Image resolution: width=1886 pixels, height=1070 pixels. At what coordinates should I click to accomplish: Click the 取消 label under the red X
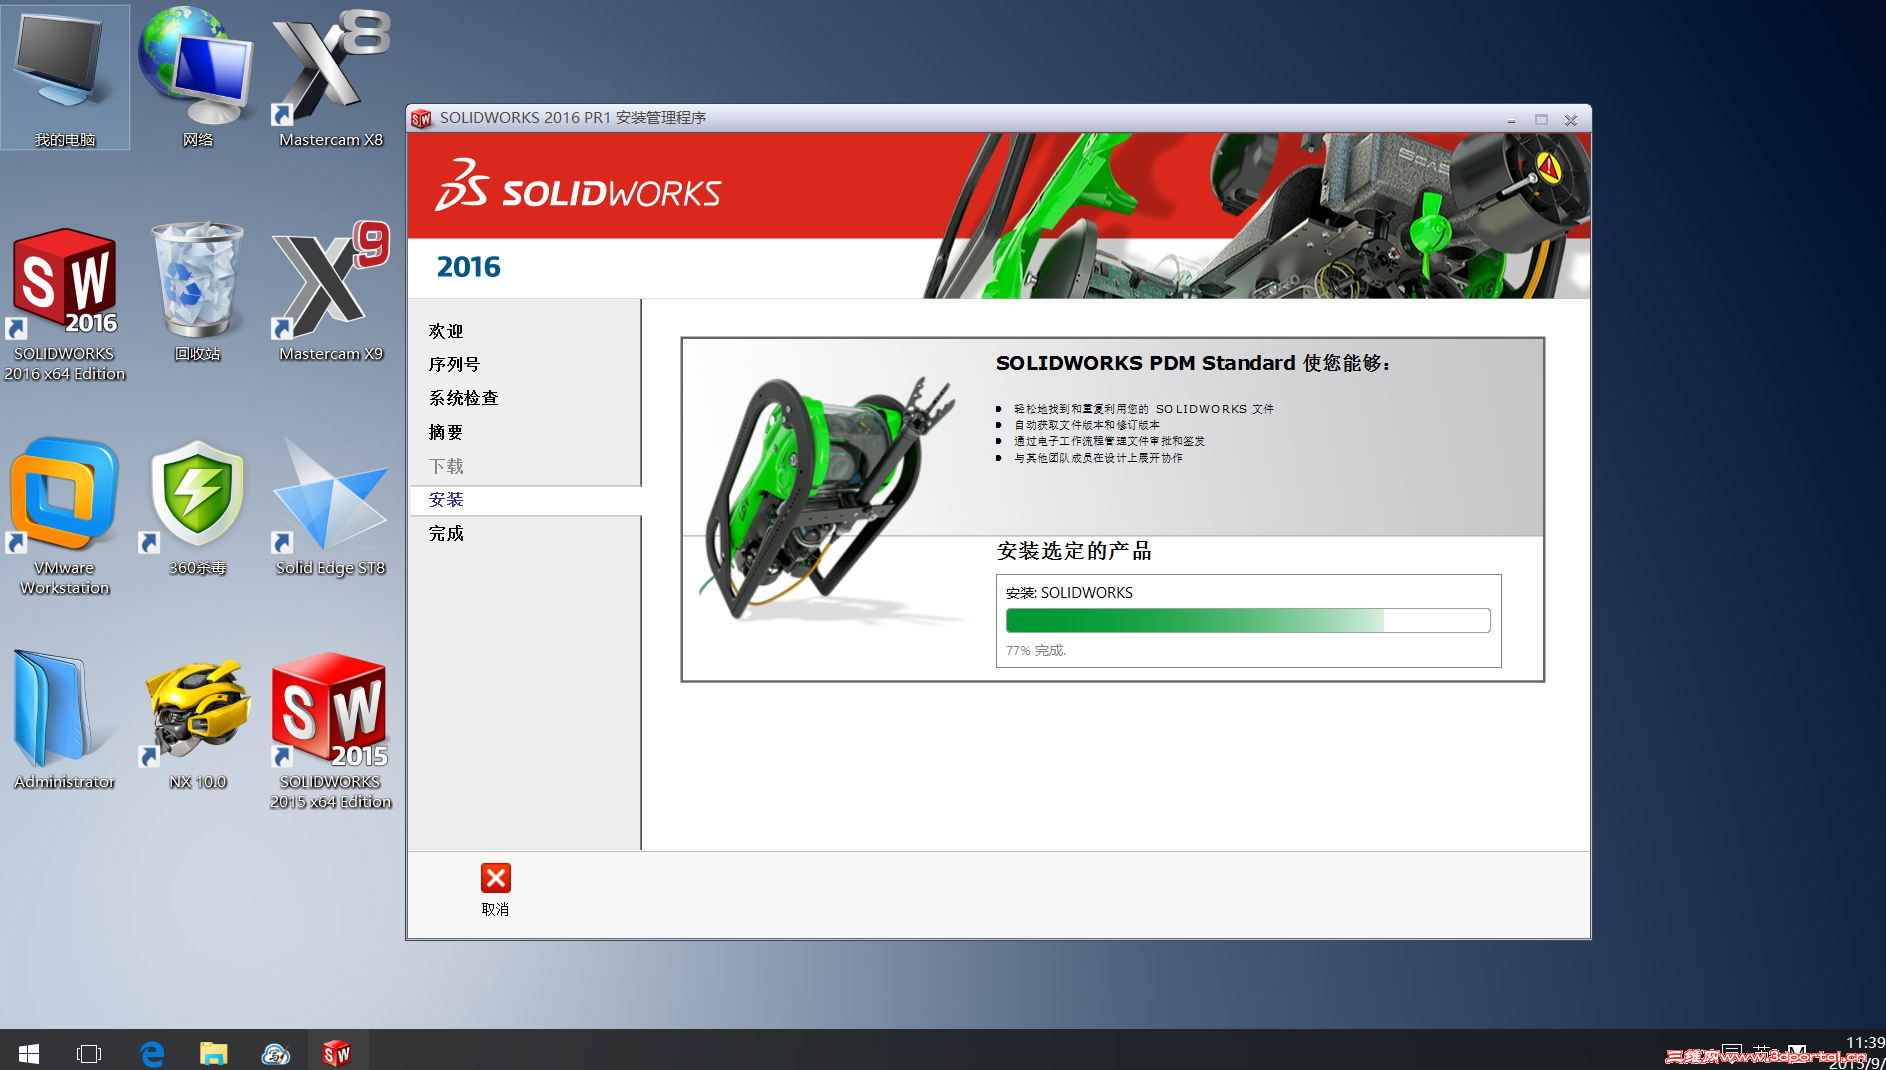point(495,909)
